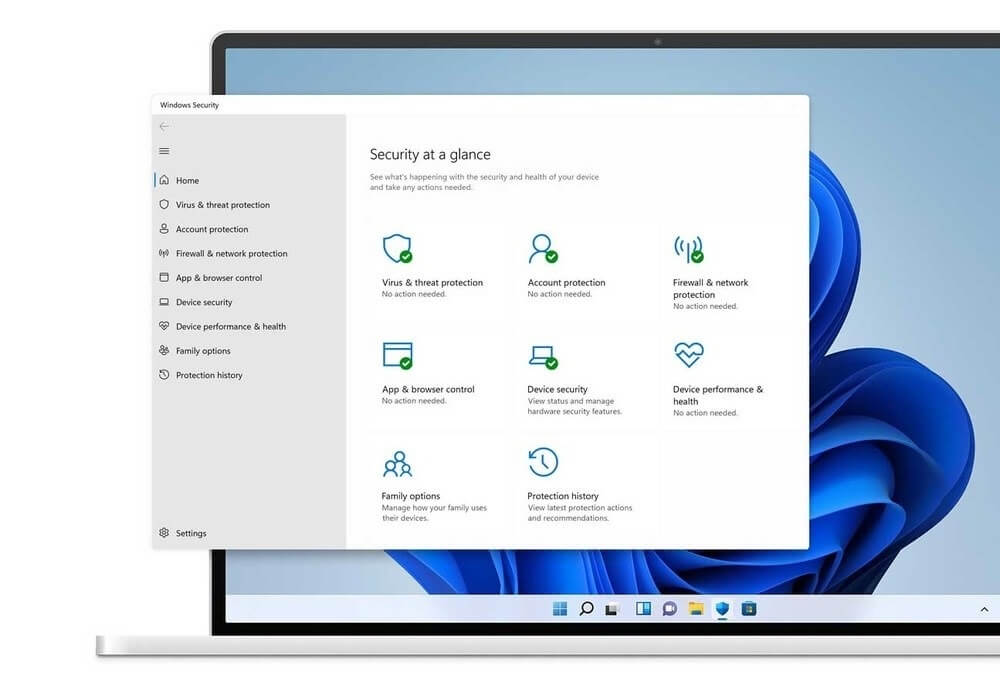Click 'View status and manage hardware security features' text
Screen dimensions: 1000x700
(575, 406)
